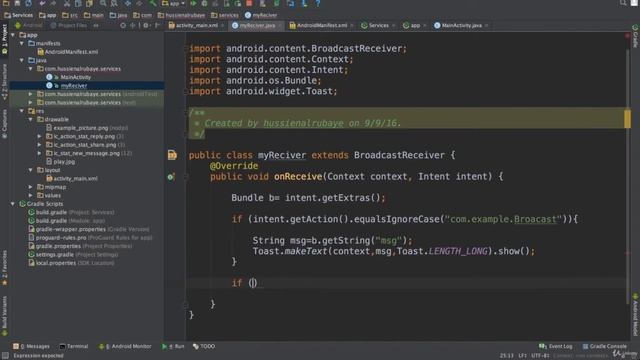Click the Paste toolbar icon
The width and height of the screenshot is (640, 360).
[x=89, y=3]
